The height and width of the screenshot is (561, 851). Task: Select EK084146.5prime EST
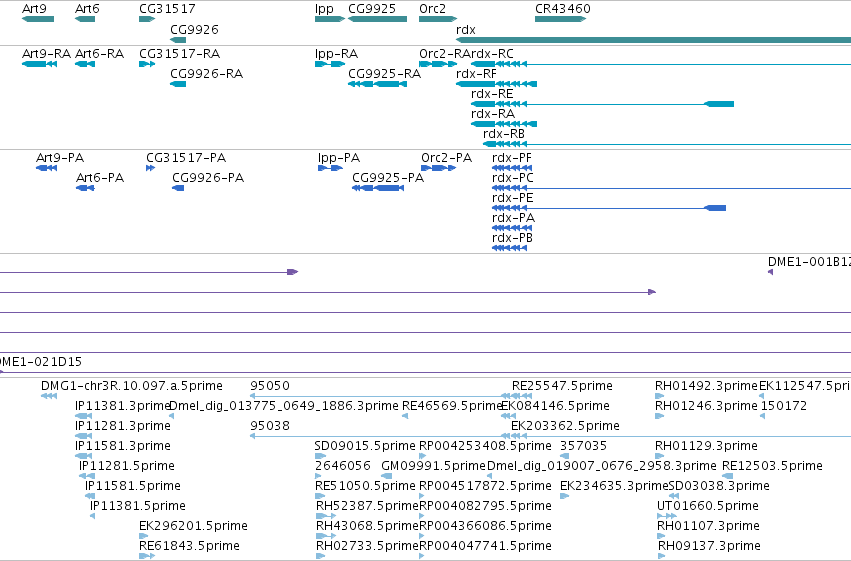[508, 416]
